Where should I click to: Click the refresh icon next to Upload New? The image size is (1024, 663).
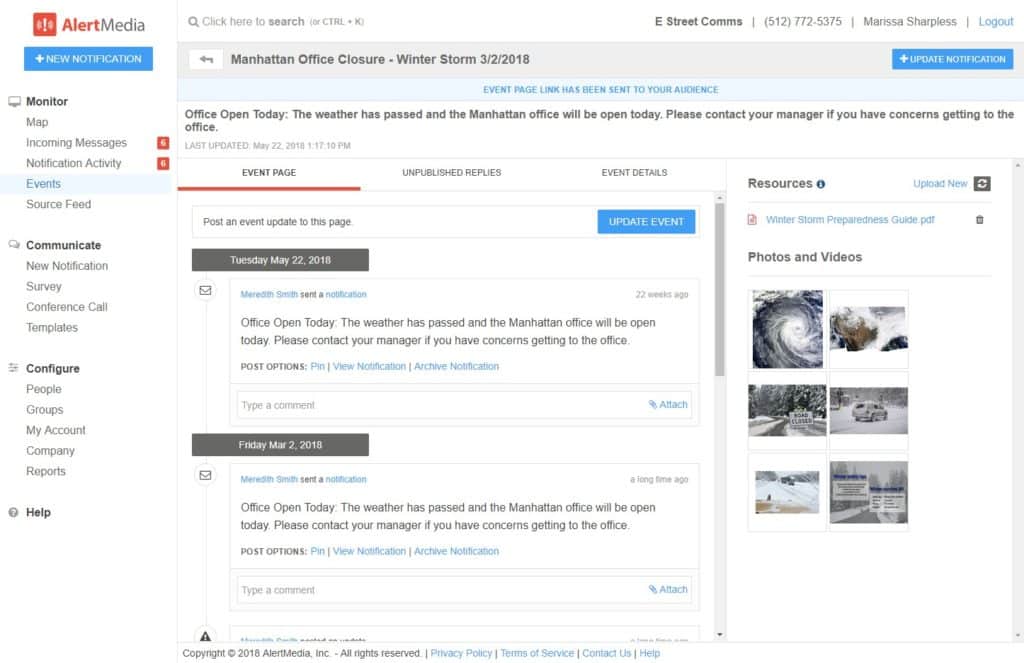982,184
